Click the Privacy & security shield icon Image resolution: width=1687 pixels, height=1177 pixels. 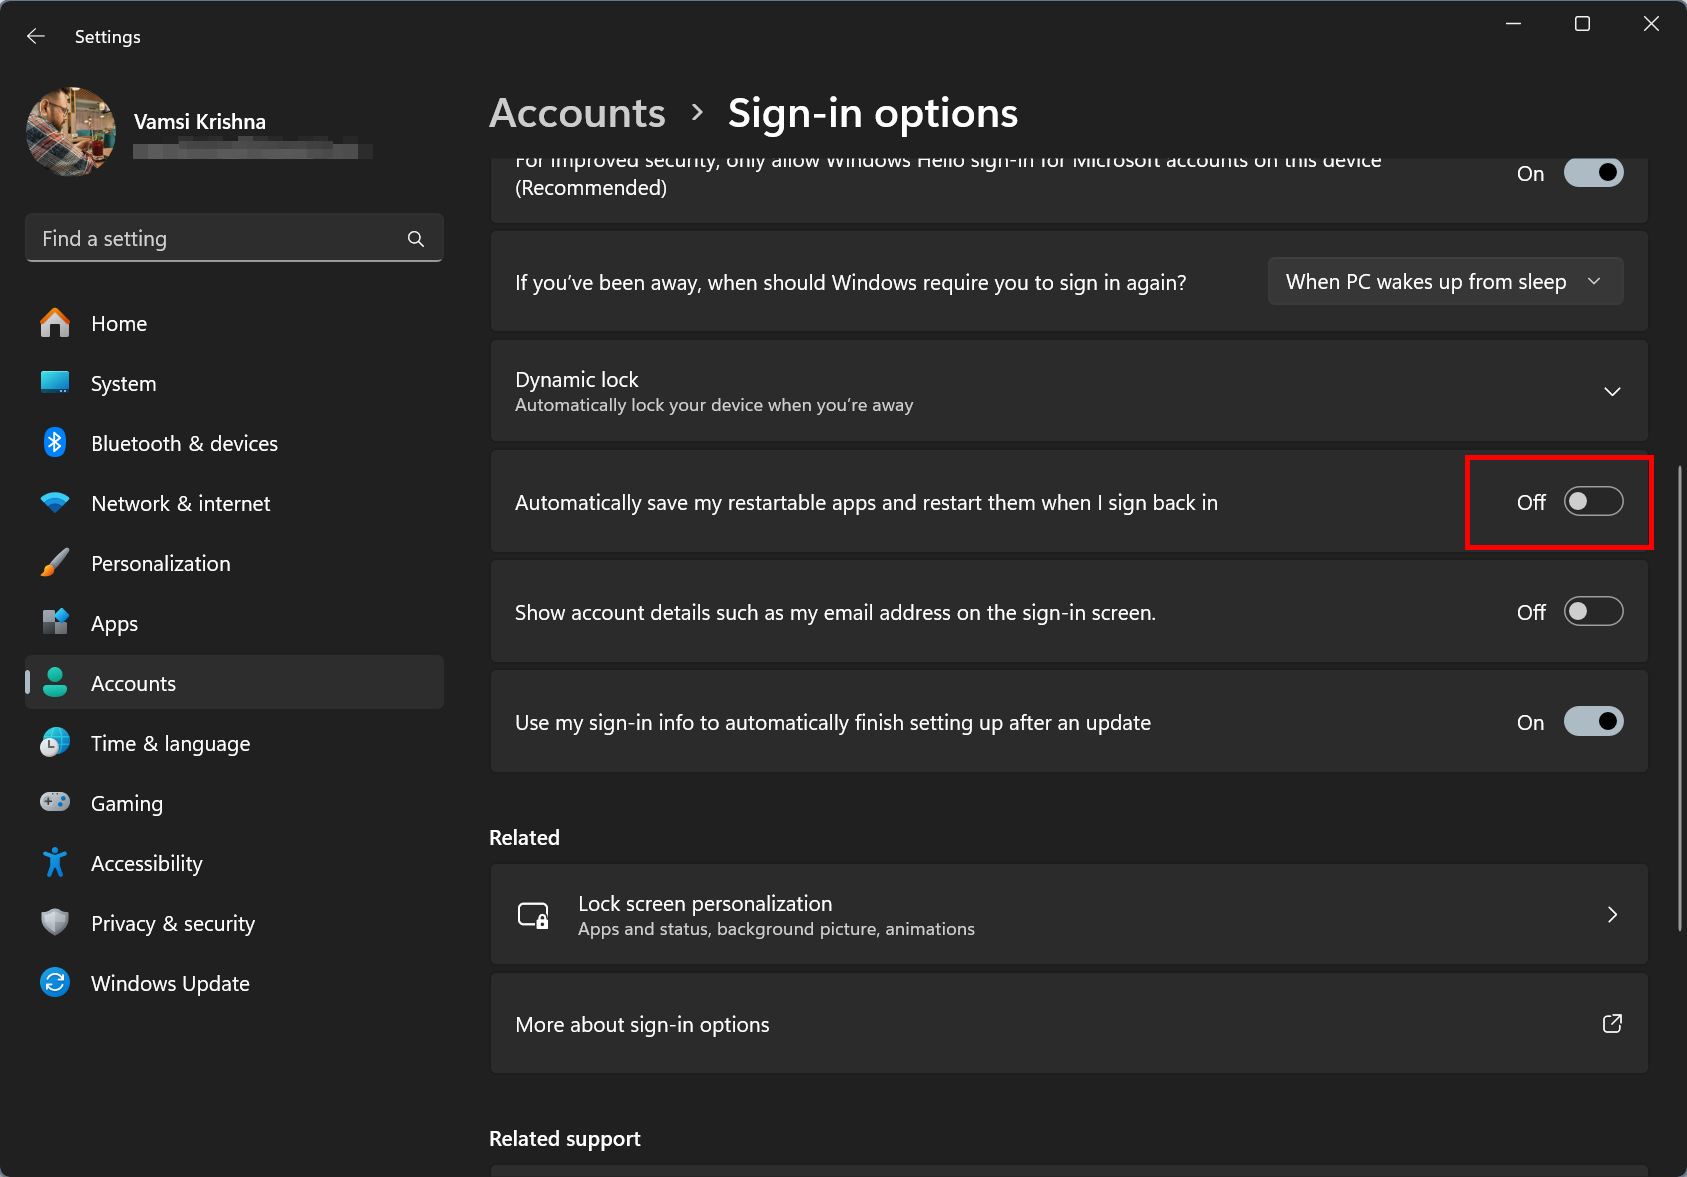tap(55, 922)
